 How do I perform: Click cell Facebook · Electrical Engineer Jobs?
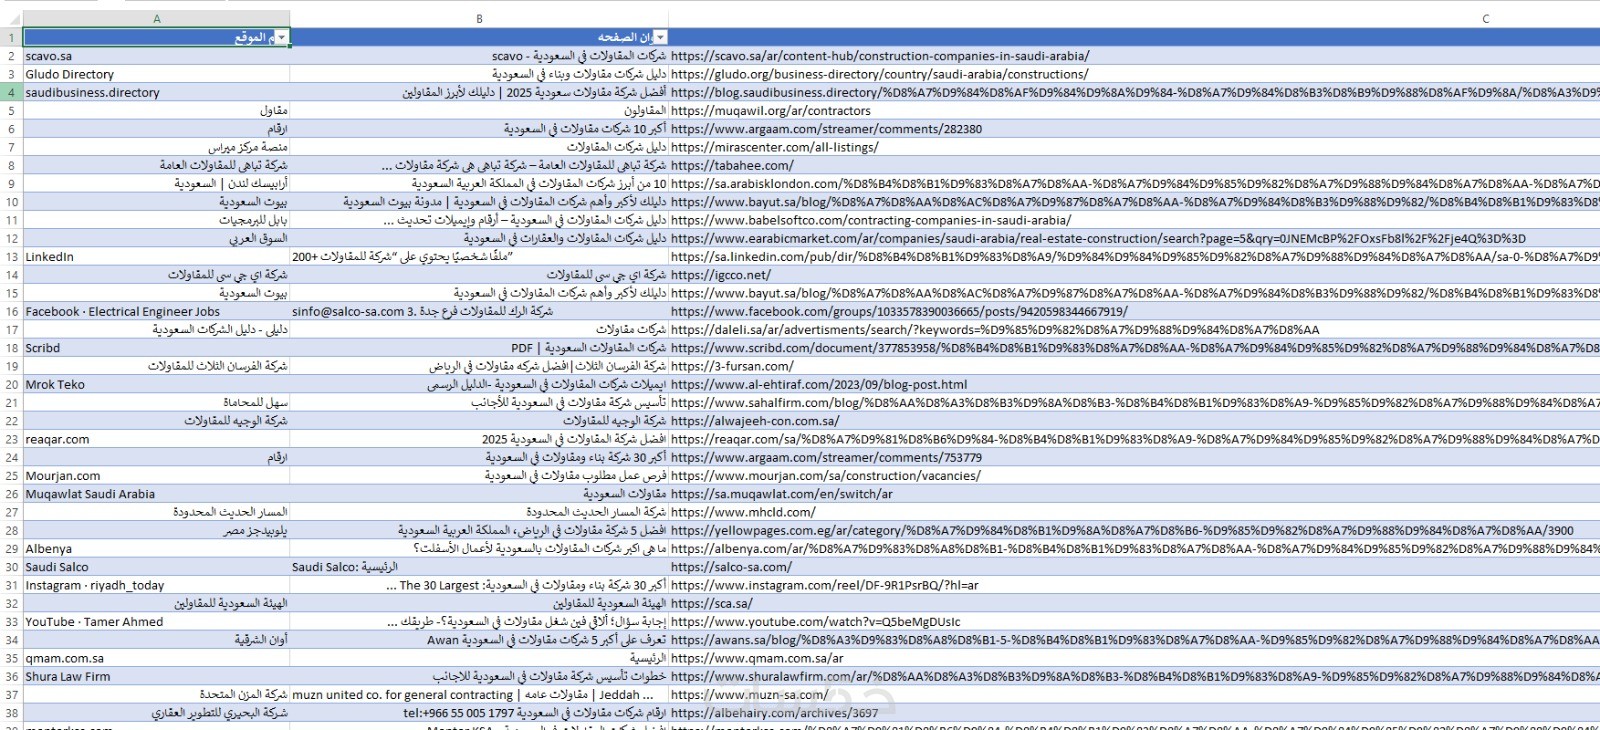click(x=156, y=312)
